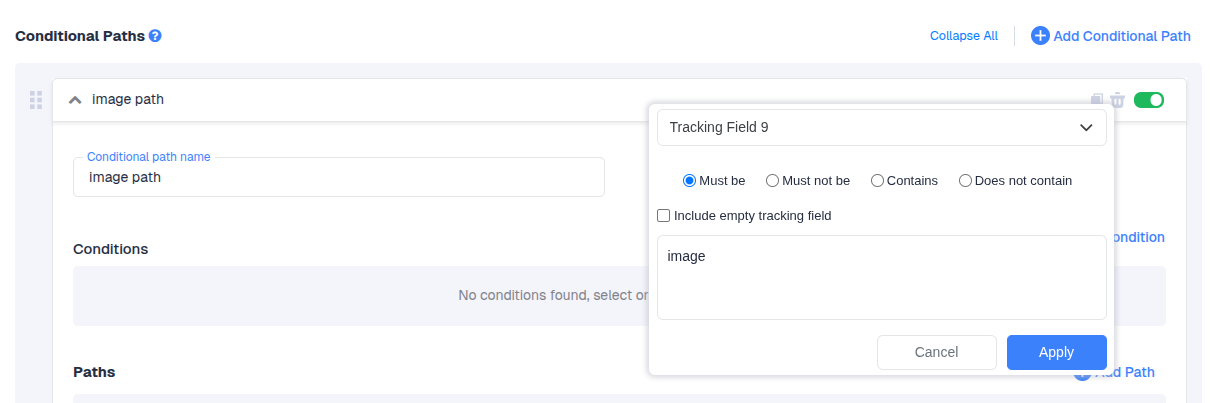Choose the Contains radio option
This screenshot has height=403, width=1214.
[x=877, y=181]
